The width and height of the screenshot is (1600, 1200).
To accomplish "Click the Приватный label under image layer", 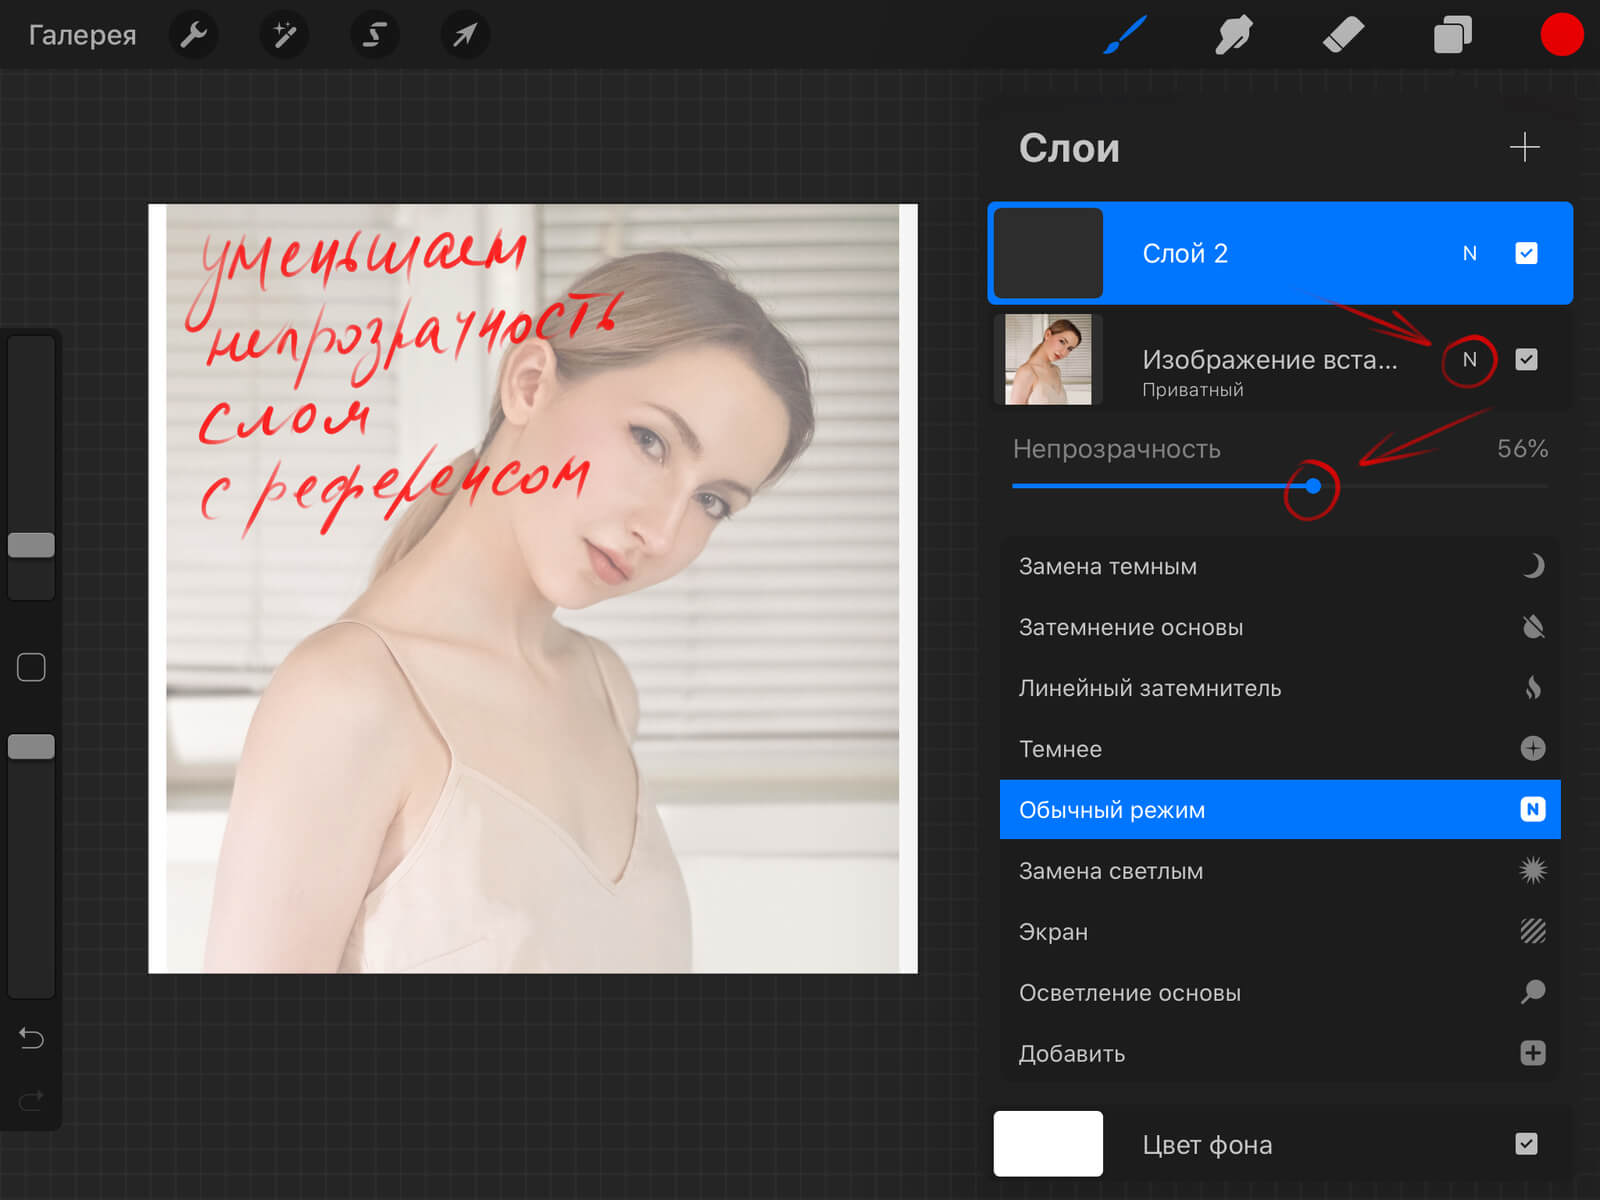I will click(x=1193, y=390).
